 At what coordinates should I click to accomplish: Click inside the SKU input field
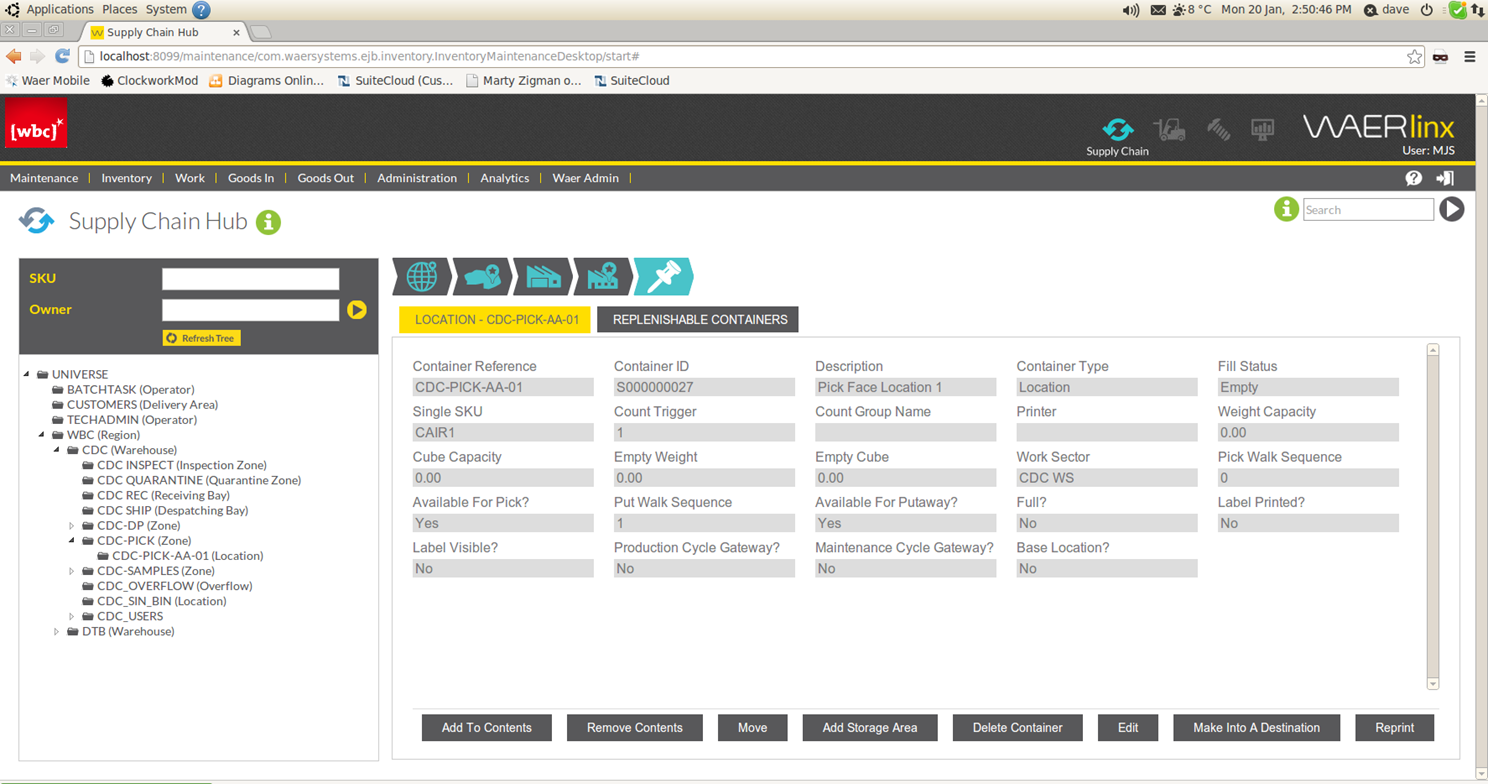pos(250,279)
